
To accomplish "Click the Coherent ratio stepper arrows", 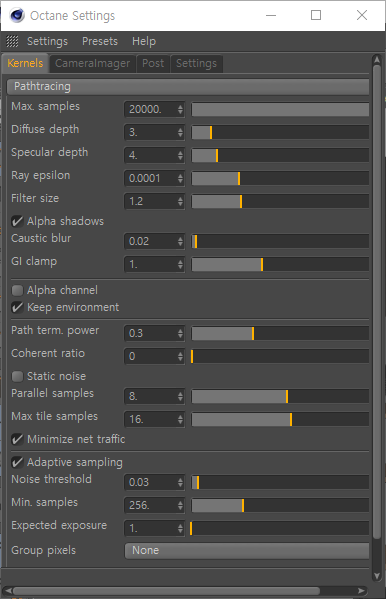I will [x=180, y=356].
